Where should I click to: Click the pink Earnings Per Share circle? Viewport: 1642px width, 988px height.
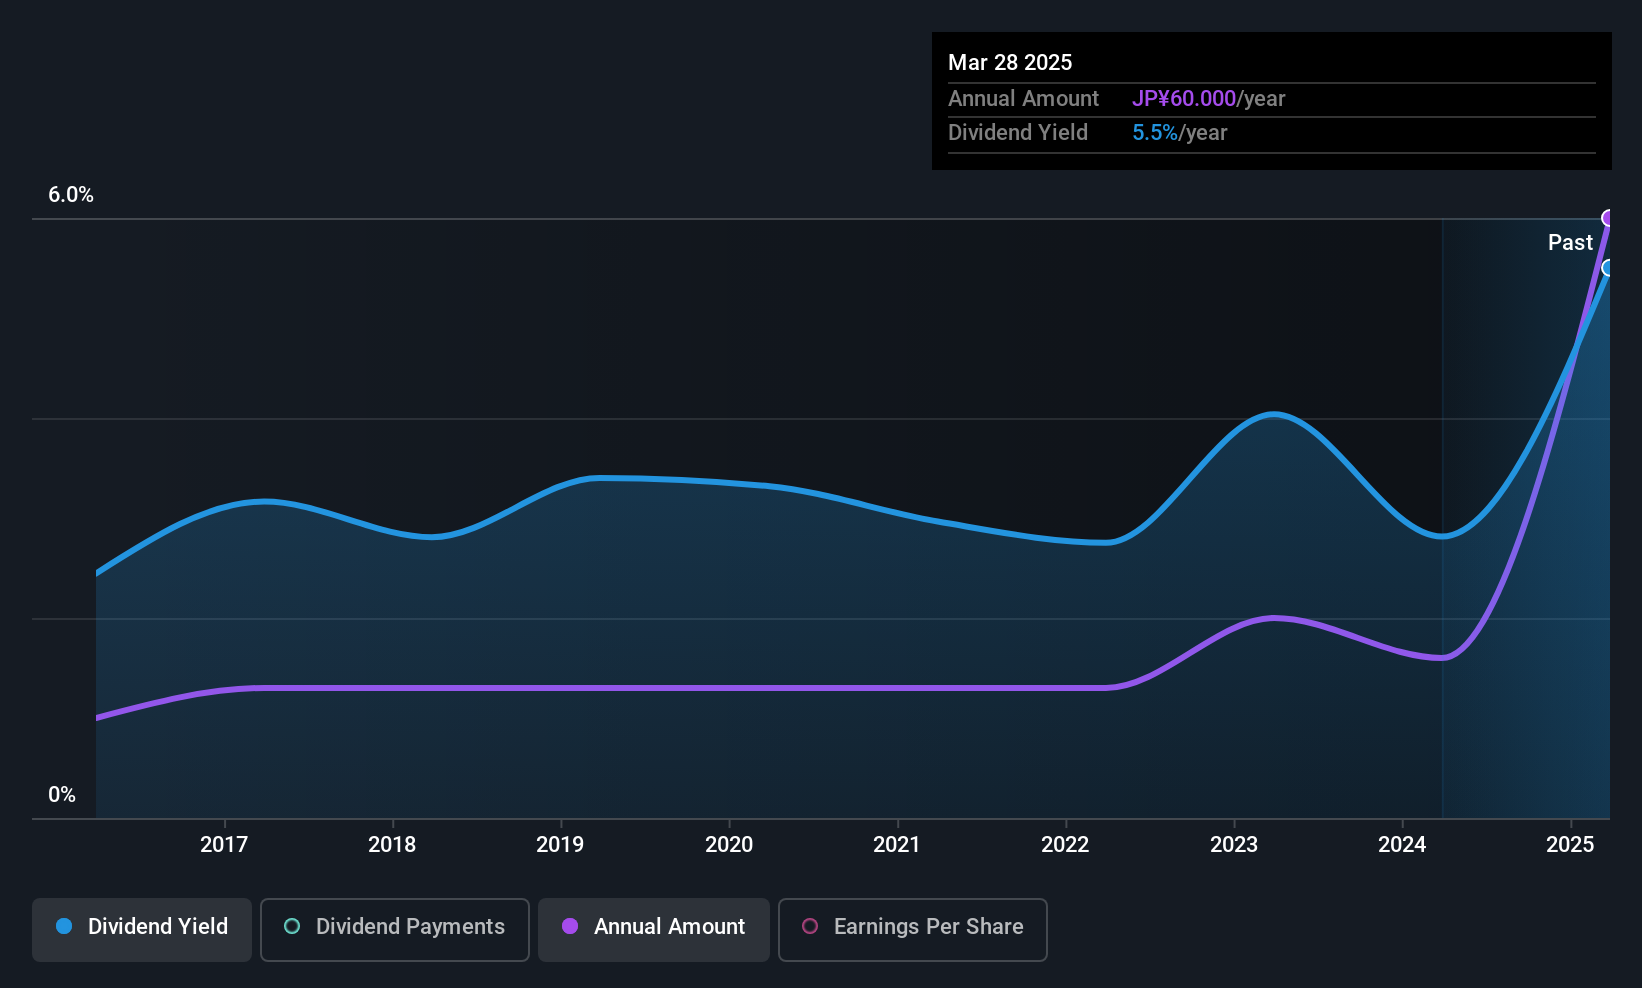click(x=810, y=926)
